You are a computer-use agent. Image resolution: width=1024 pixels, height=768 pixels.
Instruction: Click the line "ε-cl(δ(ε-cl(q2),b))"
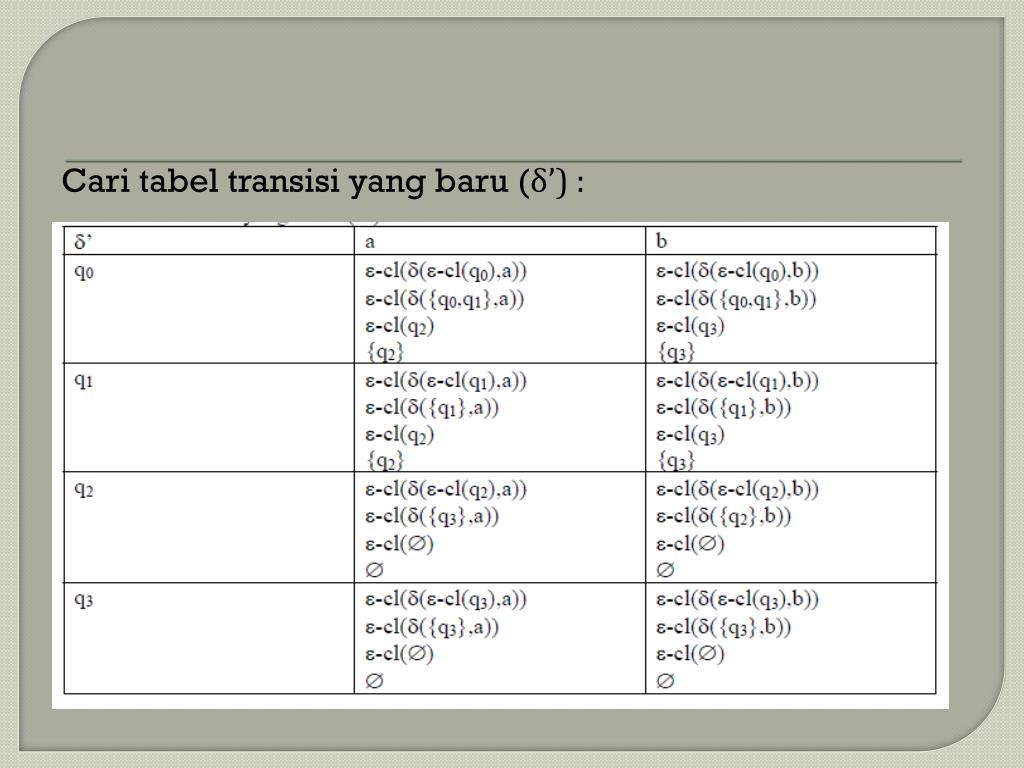tap(737, 490)
